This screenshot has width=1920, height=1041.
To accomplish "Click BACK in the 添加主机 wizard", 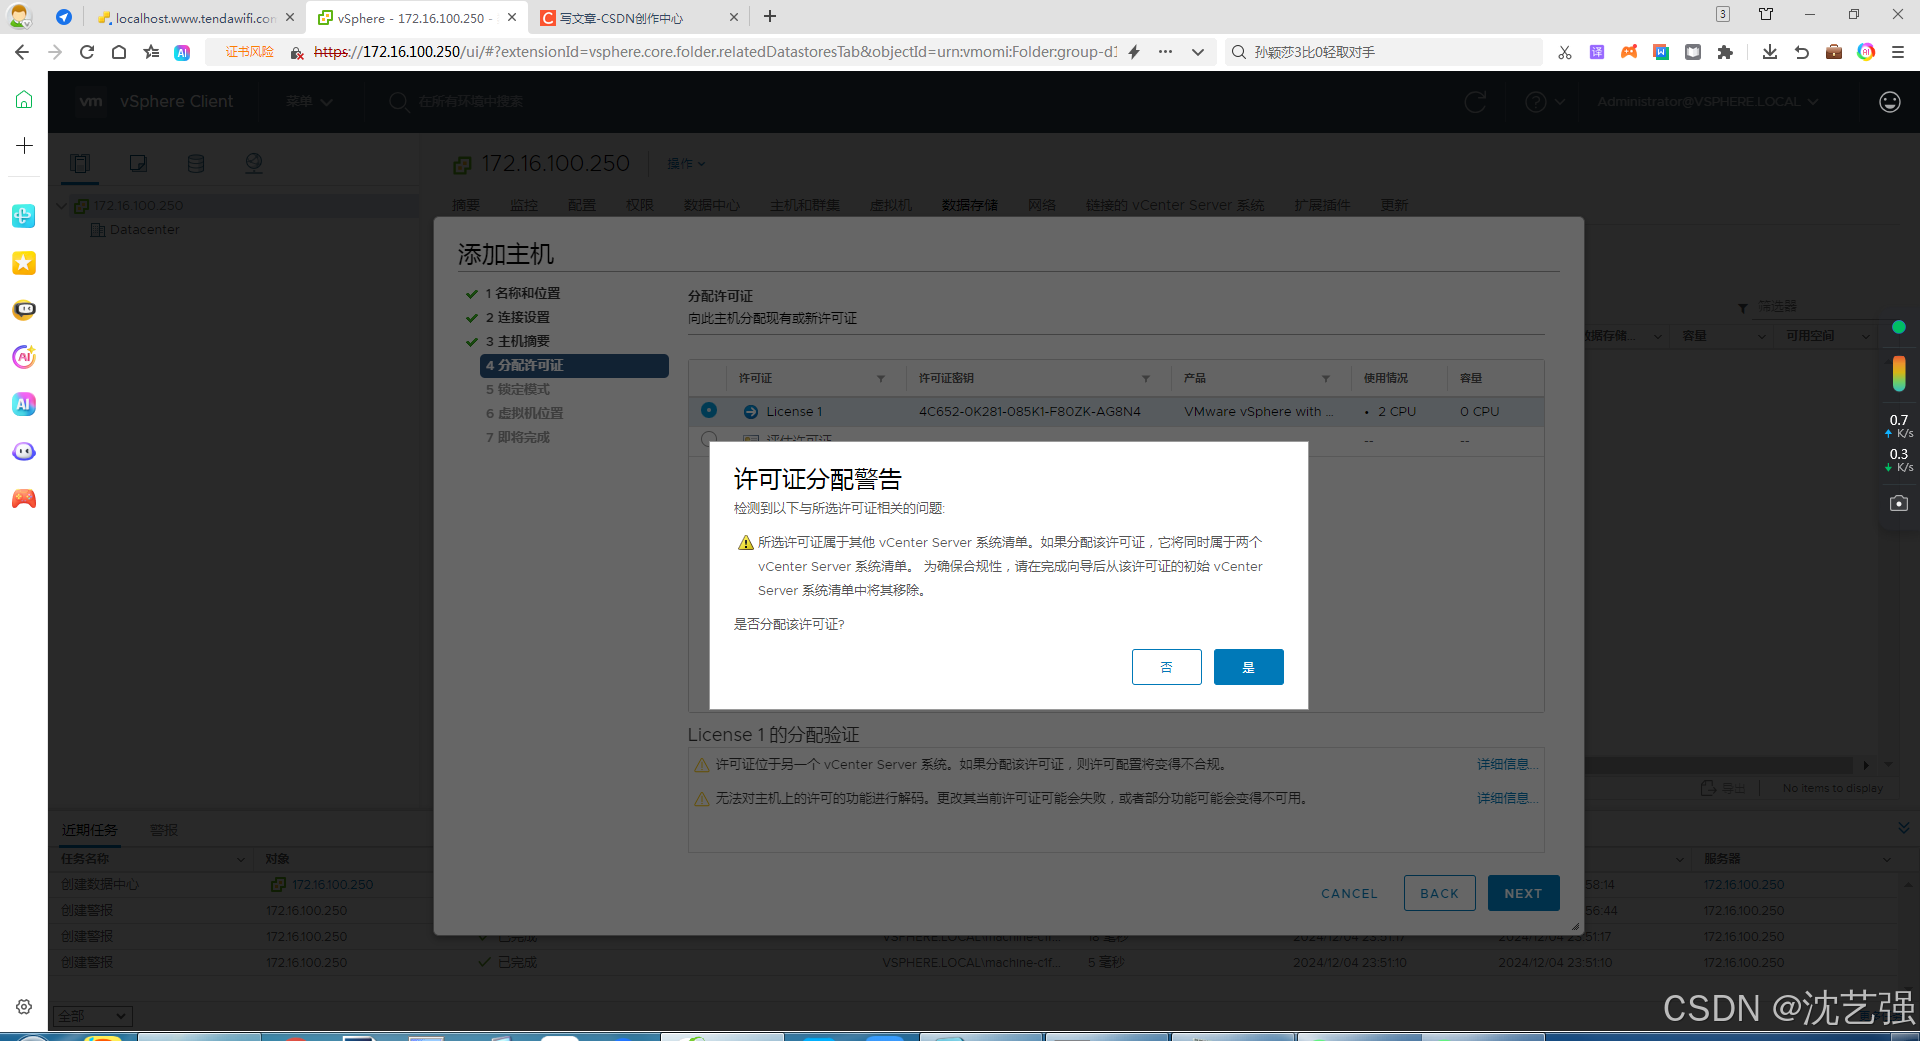I will (1439, 893).
